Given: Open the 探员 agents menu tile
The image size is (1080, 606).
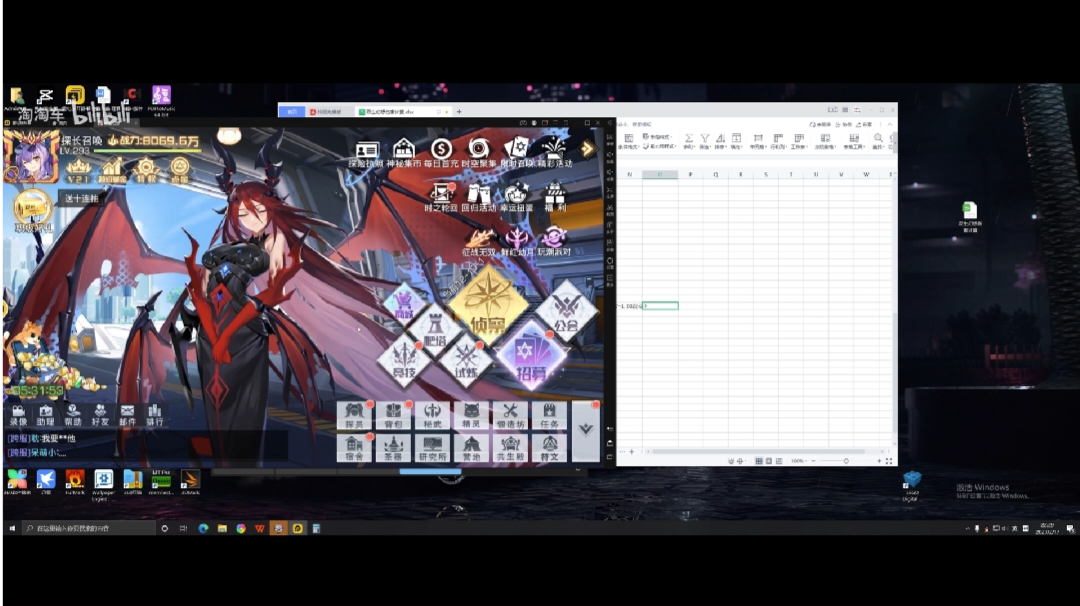Looking at the screenshot, I should 354,416.
